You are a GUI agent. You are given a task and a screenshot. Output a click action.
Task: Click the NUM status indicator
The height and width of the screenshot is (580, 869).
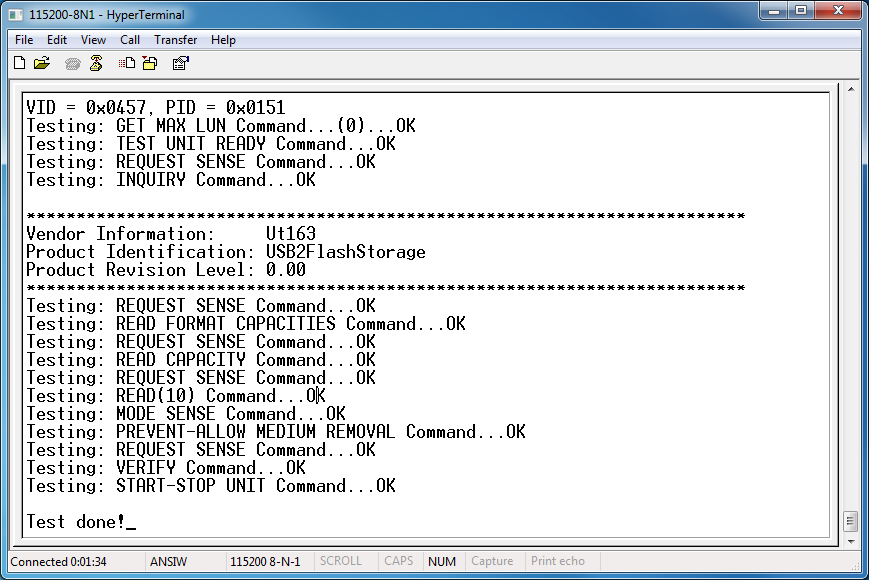[442, 561]
